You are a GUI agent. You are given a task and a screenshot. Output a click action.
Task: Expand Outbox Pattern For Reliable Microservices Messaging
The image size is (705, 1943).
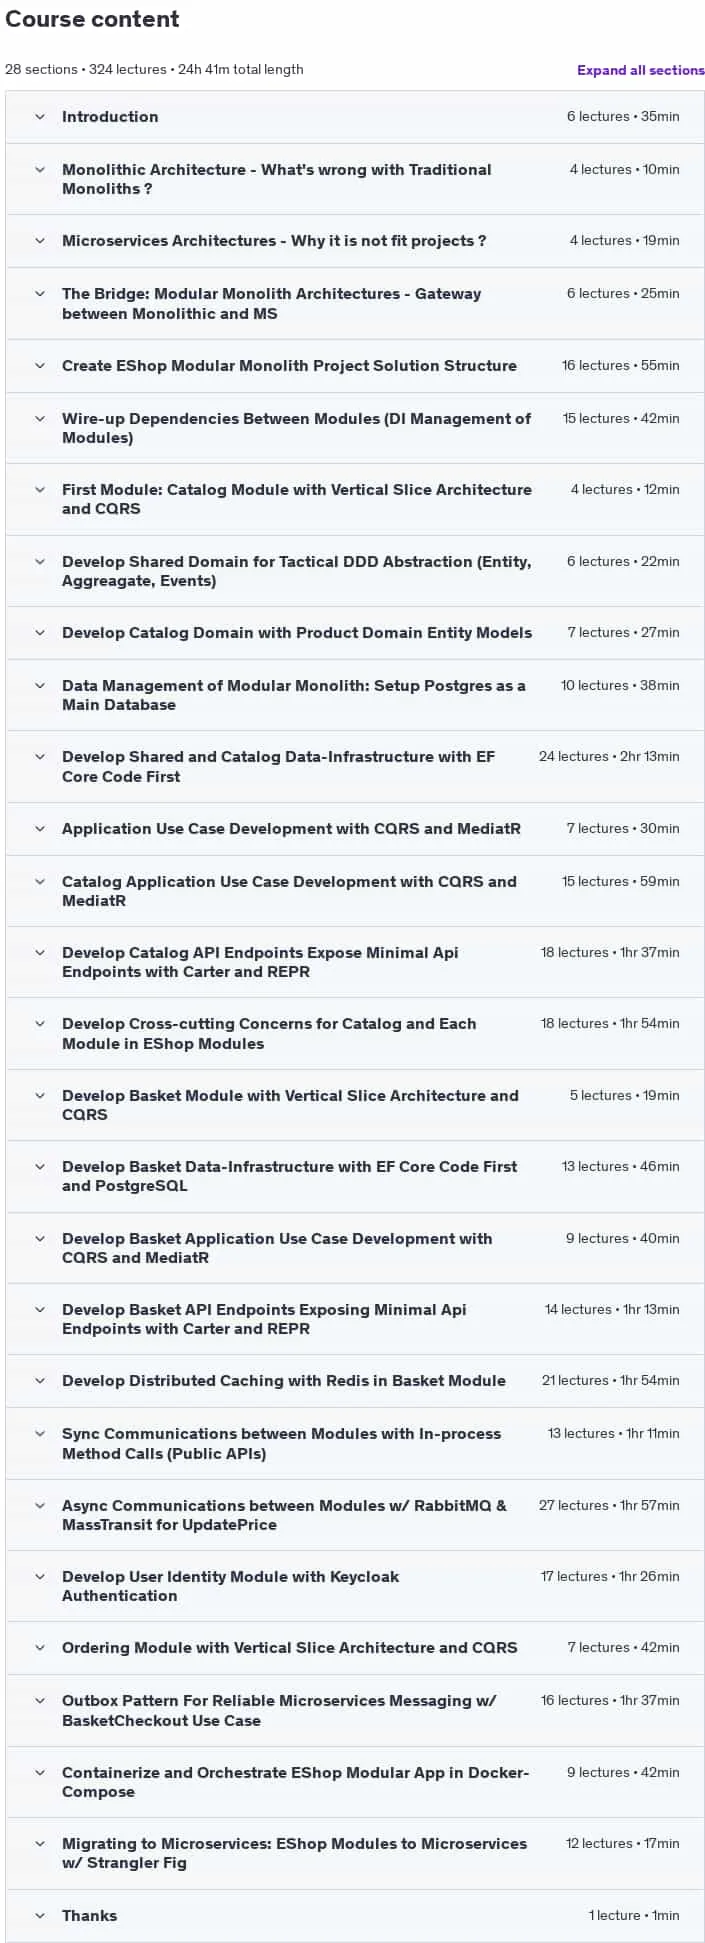(x=279, y=1711)
